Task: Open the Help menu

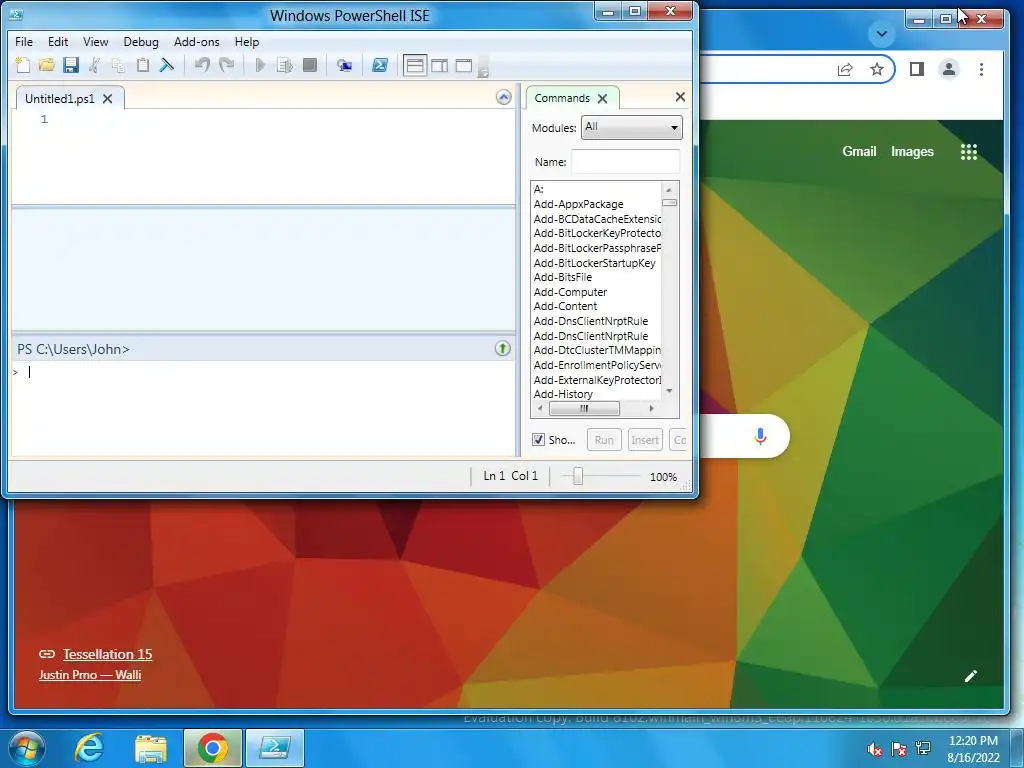Action: pos(247,42)
